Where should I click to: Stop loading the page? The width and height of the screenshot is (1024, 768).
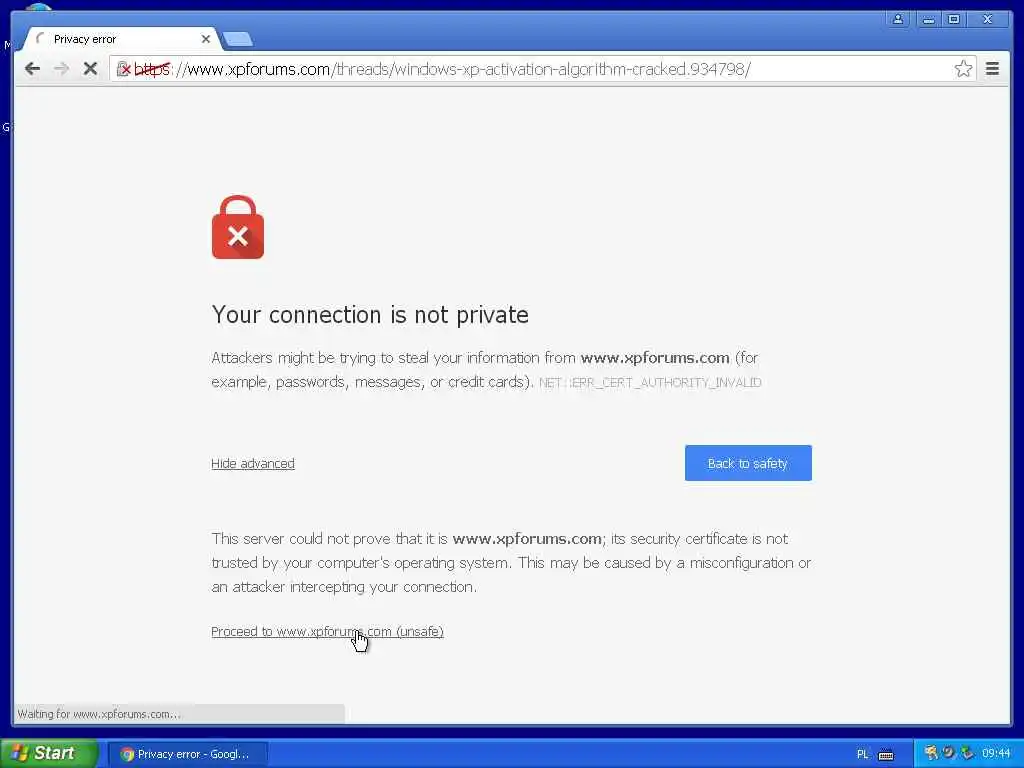(90, 69)
